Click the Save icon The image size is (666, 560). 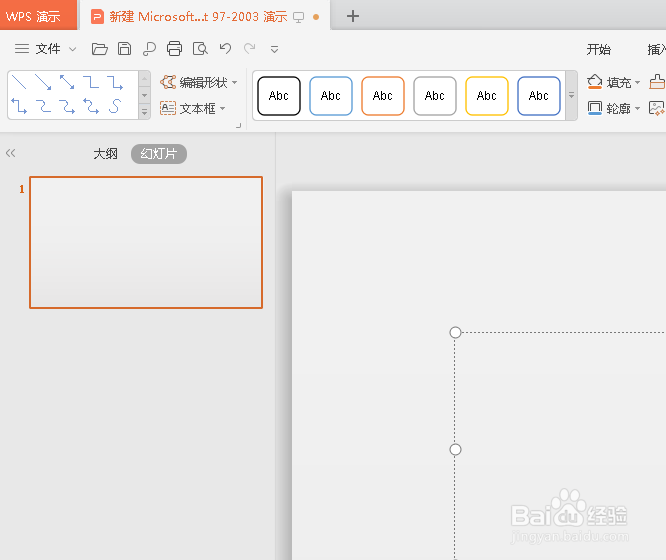124,49
